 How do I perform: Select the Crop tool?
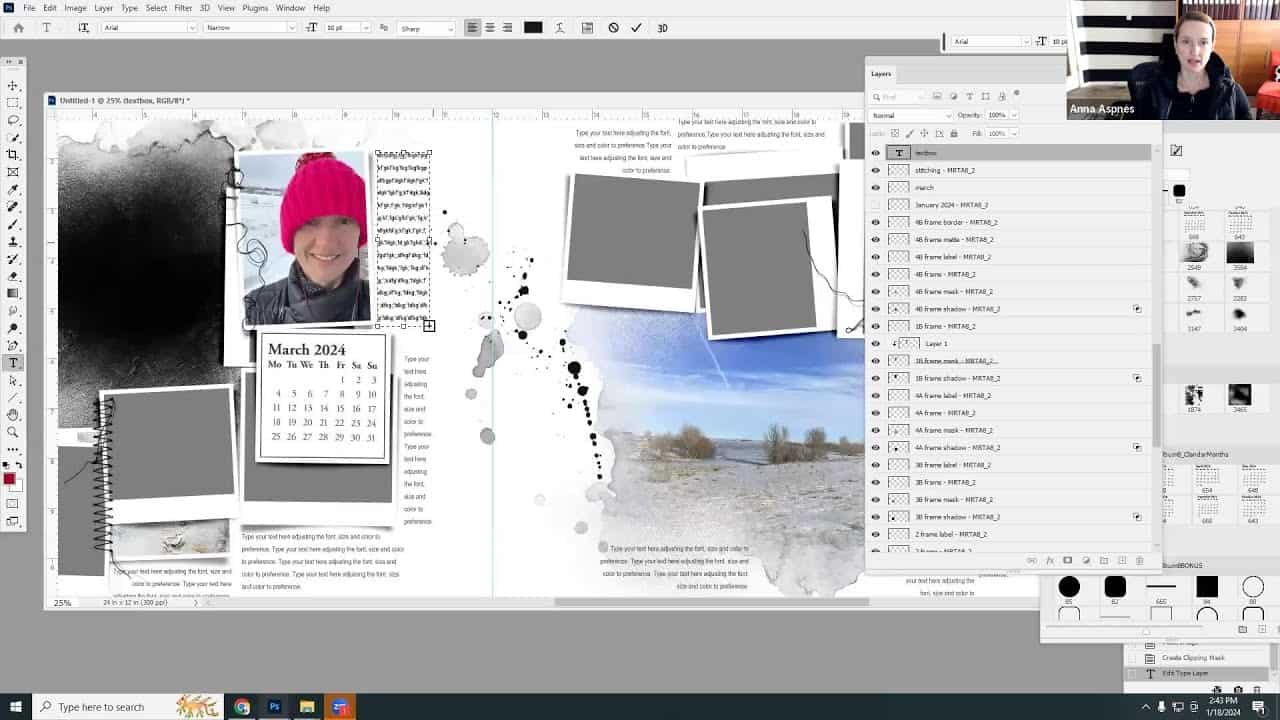pos(13,155)
